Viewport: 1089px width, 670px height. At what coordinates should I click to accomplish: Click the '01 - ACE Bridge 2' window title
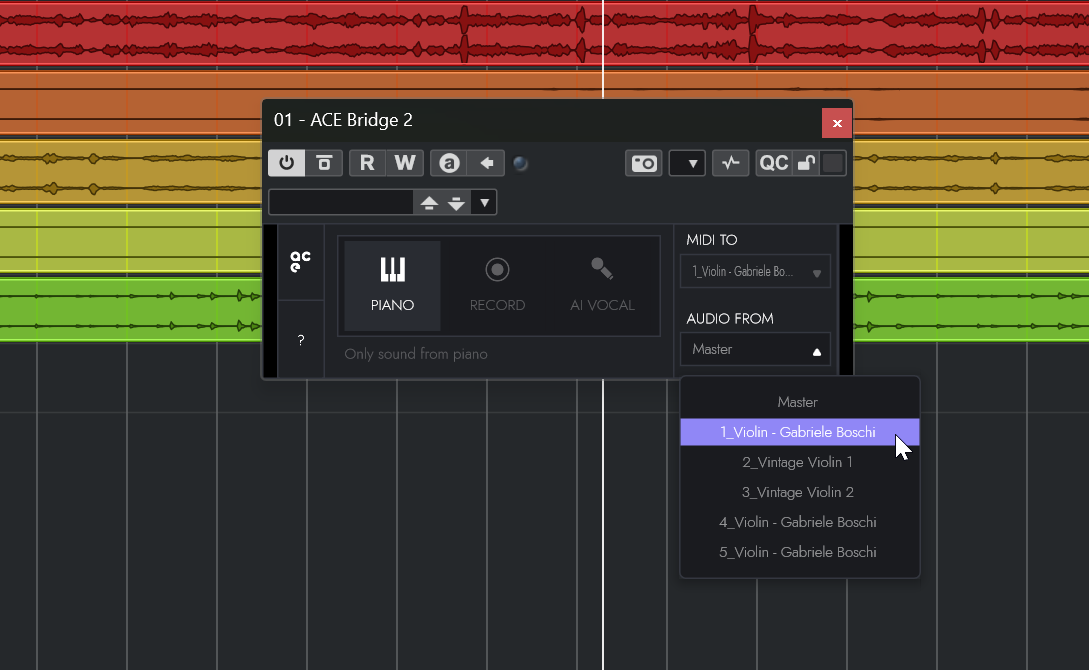[343, 120]
